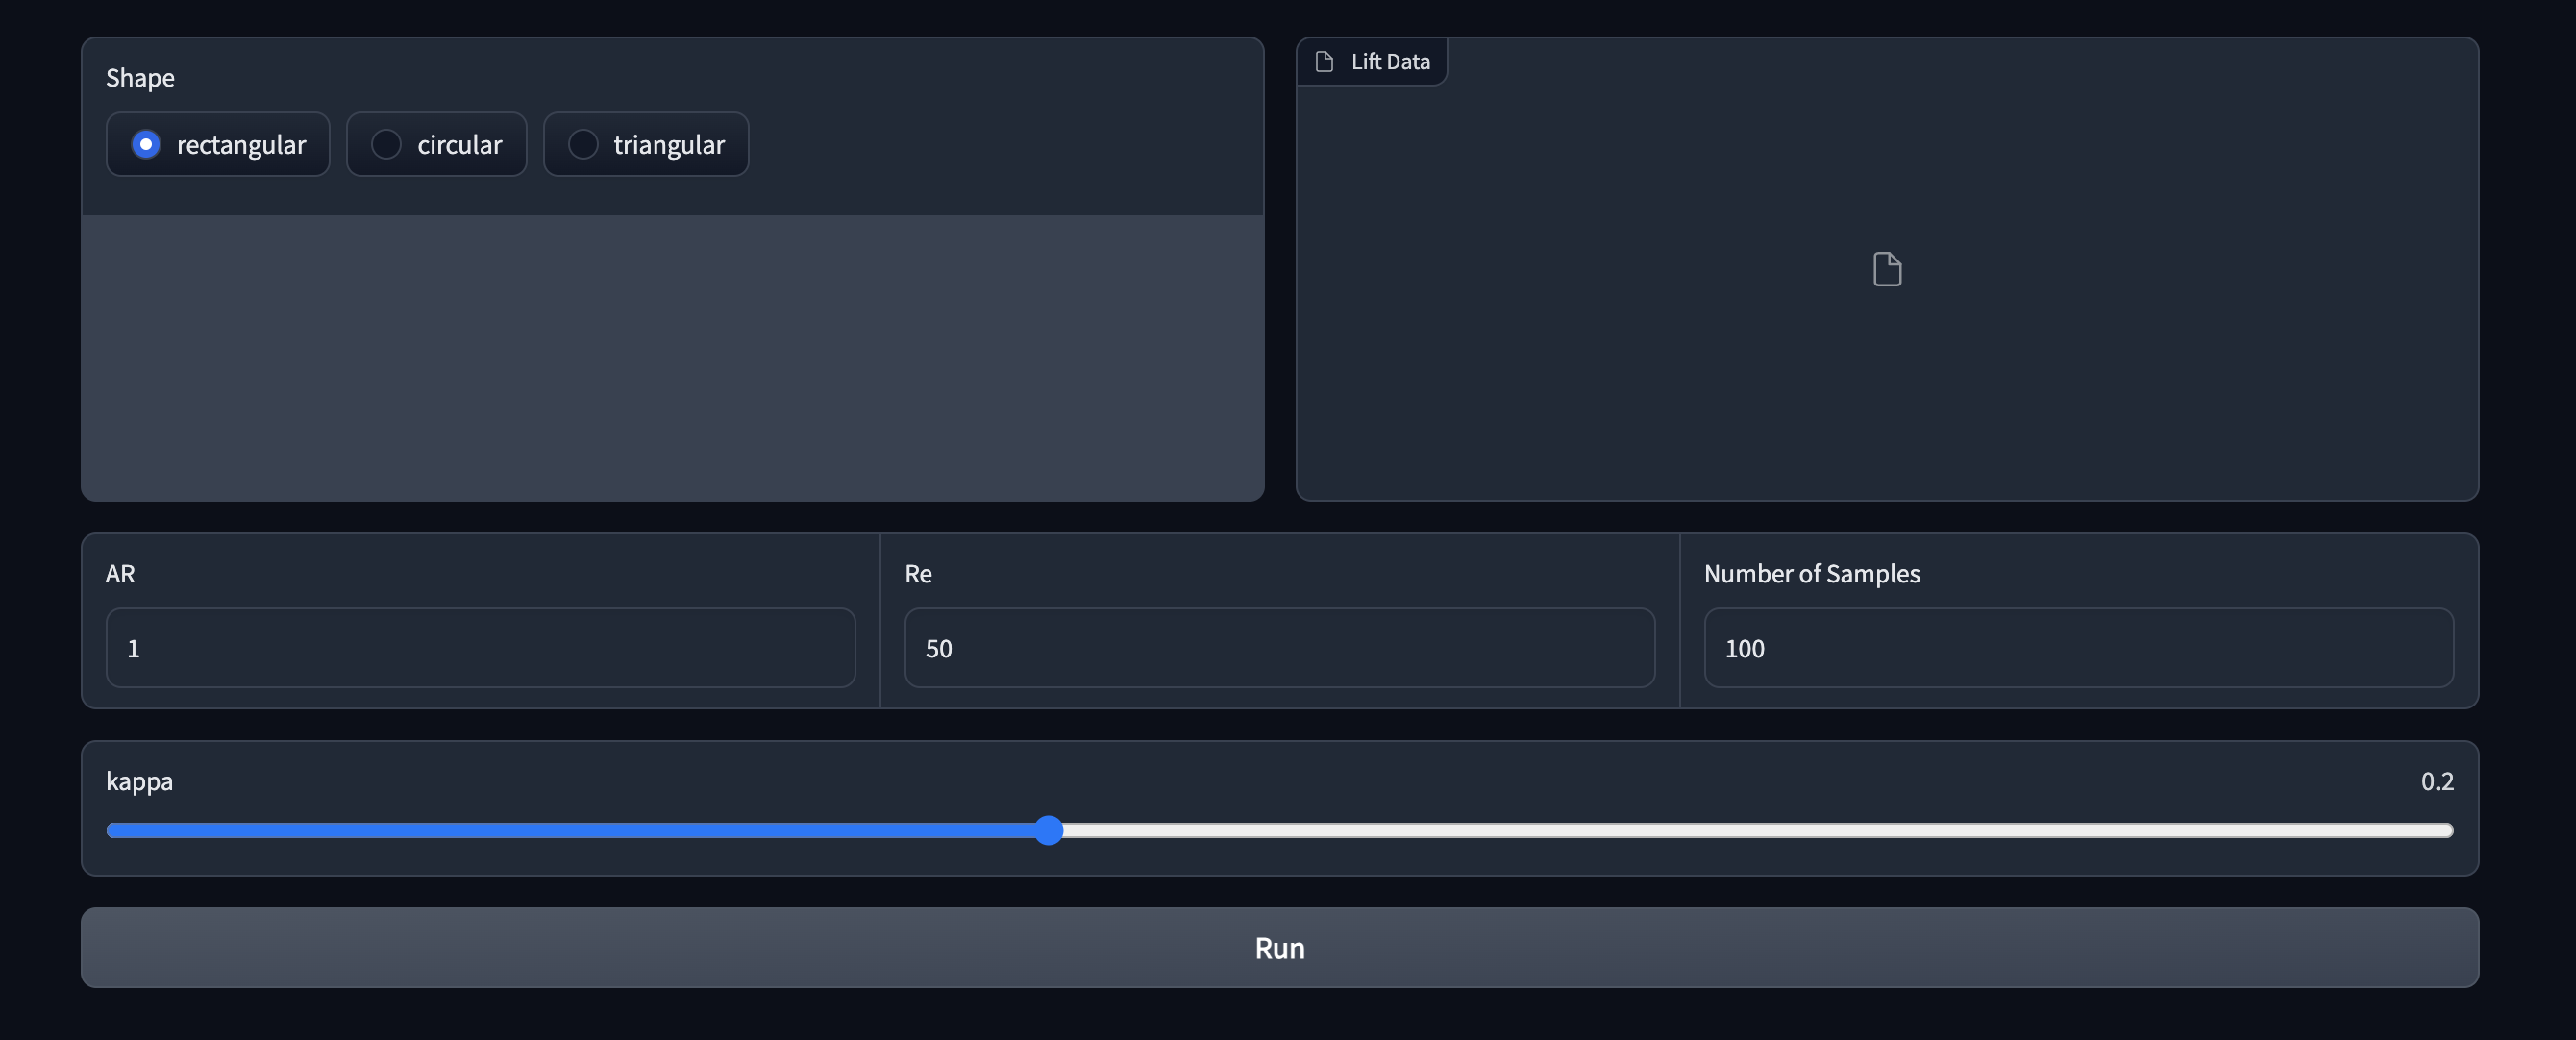Select the triangular shape option
2576x1040 pixels.
tap(645, 144)
